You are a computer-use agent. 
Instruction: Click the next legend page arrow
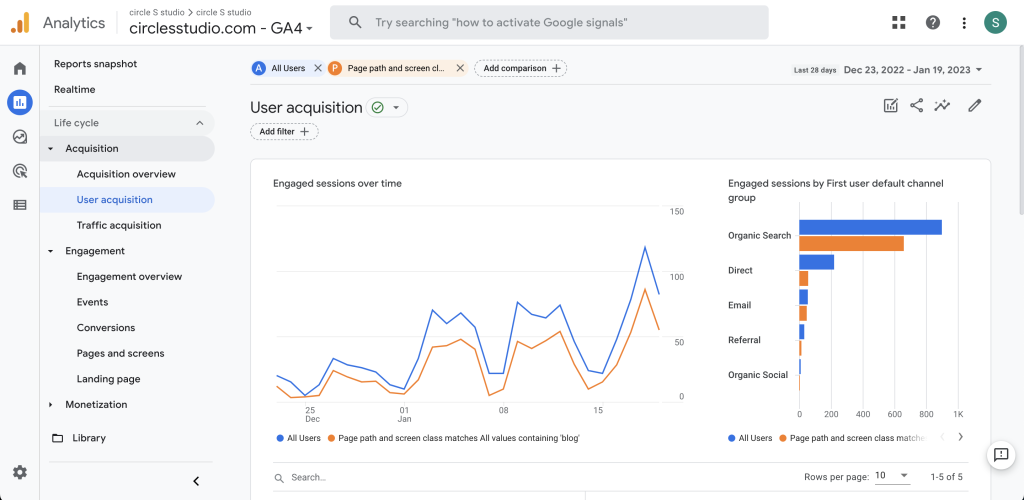pos(960,437)
